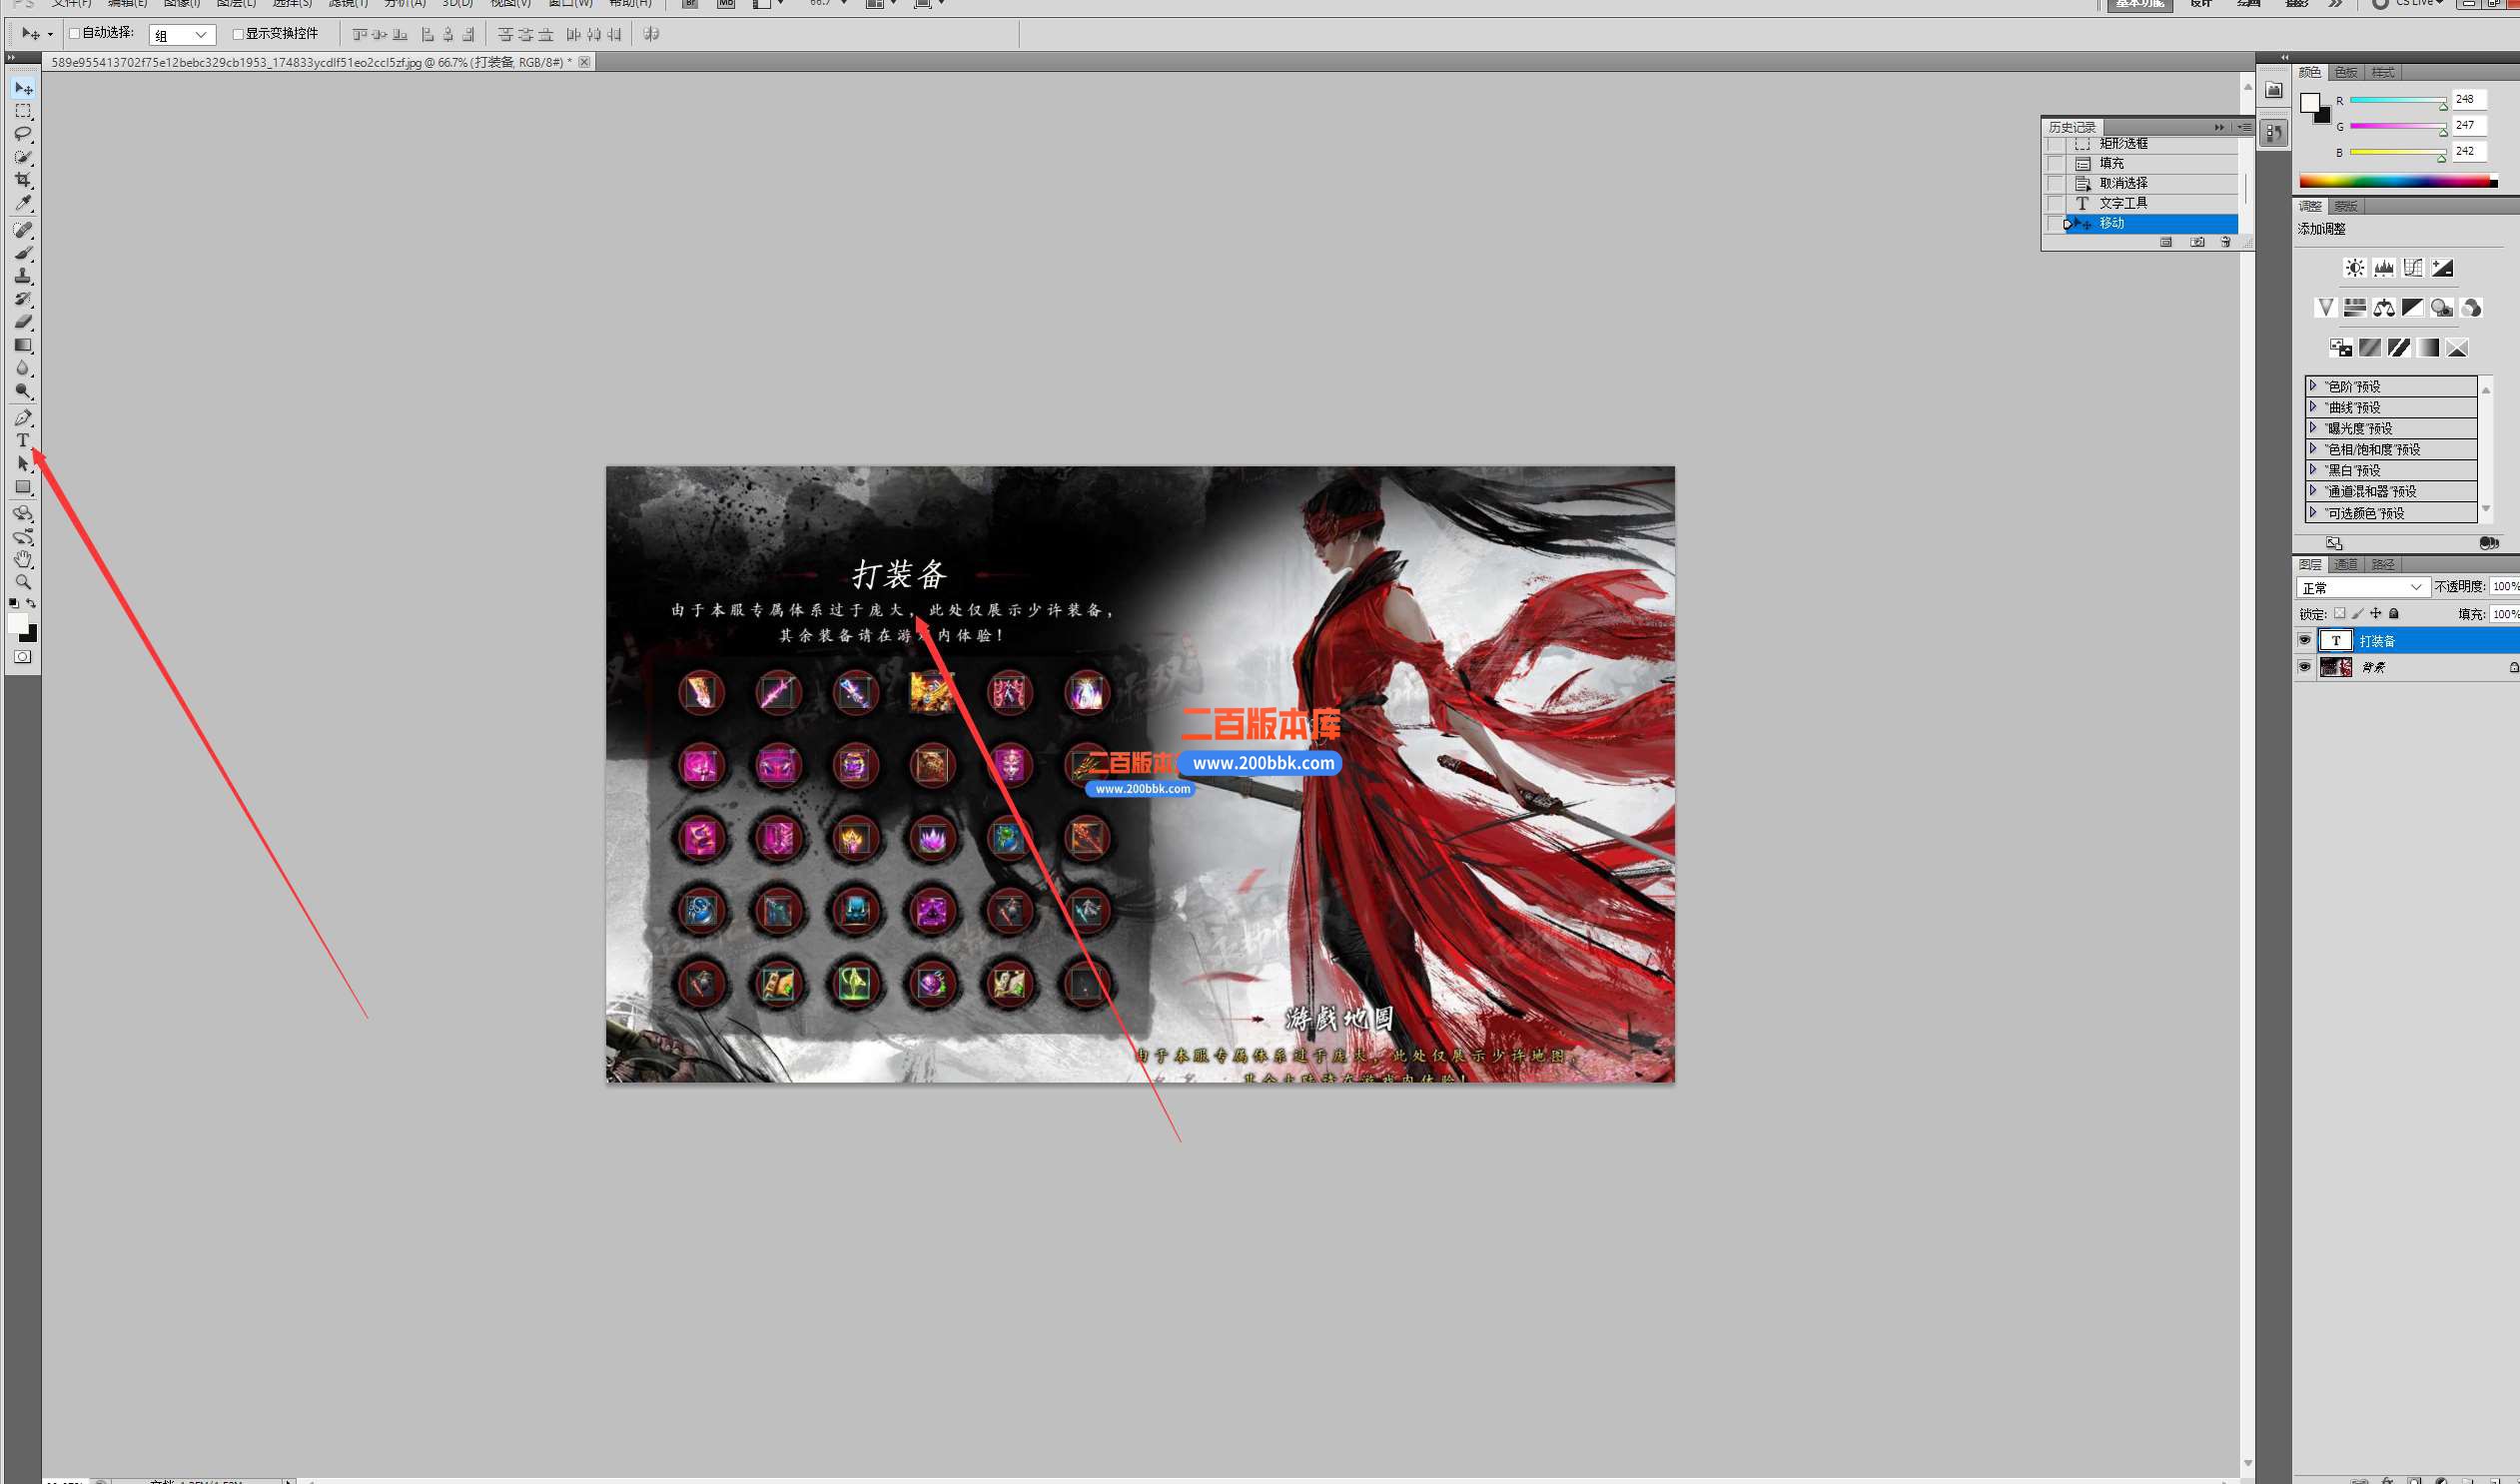Expand the "曝光度"预设 list
The height and width of the screenshot is (1484, 2520).
pos(2312,427)
